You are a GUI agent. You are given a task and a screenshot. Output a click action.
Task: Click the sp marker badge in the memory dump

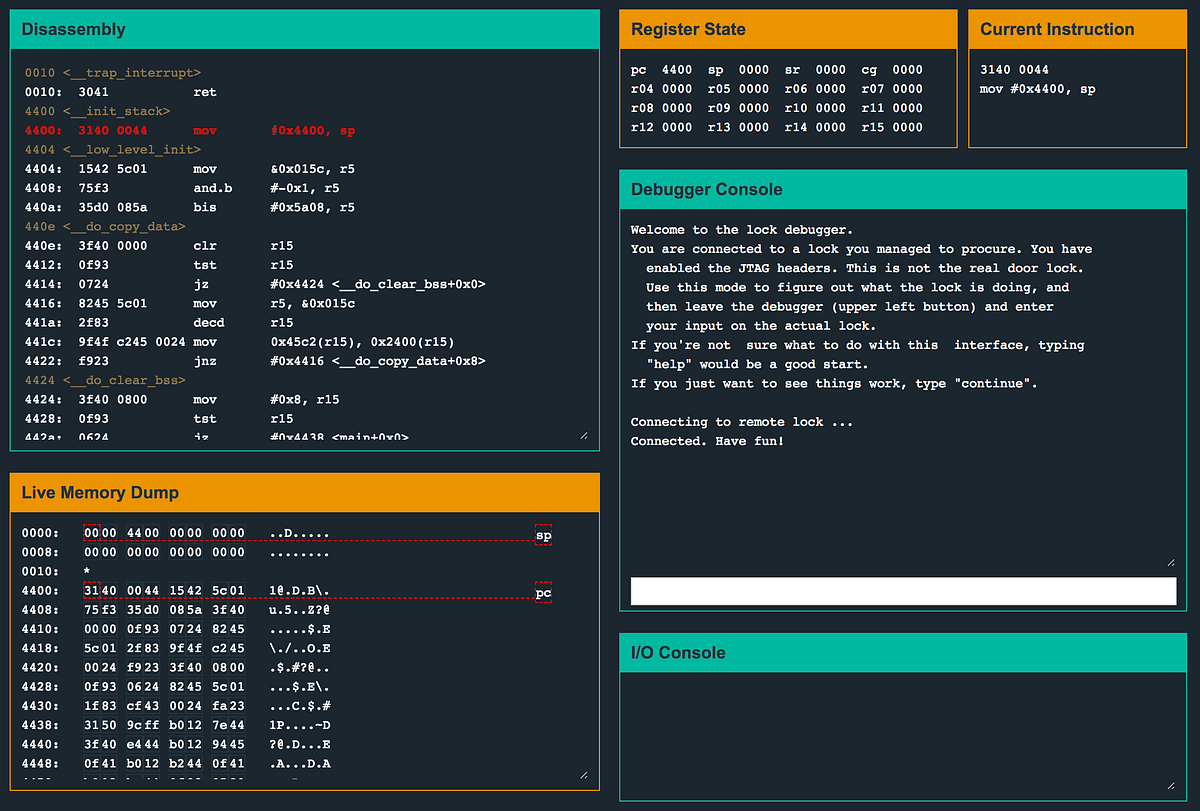[543, 534]
